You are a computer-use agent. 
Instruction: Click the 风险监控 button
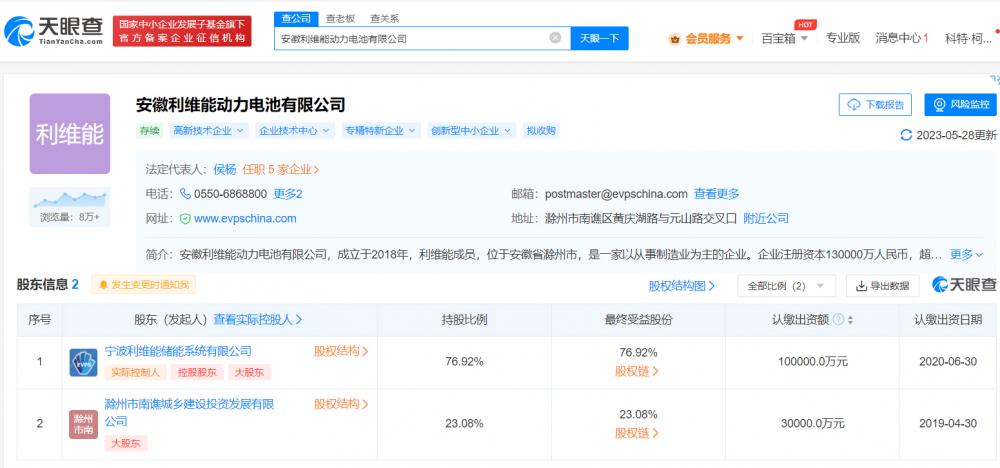pos(960,105)
